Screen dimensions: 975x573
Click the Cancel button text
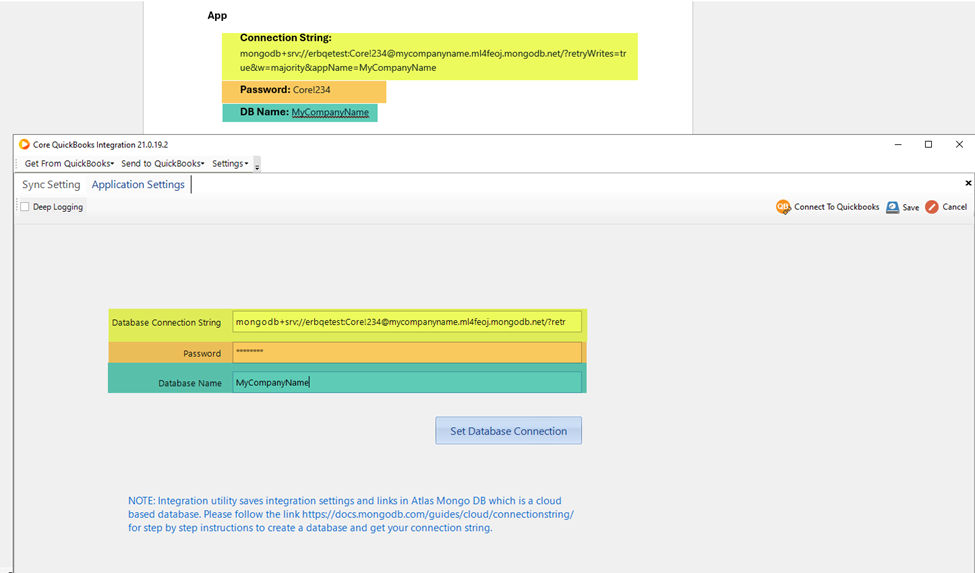click(954, 207)
